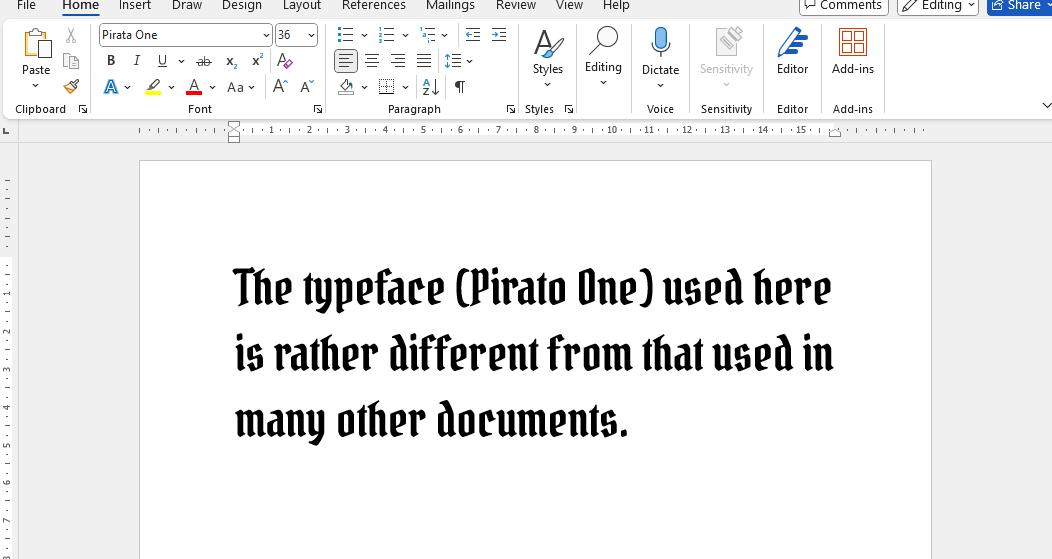The width and height of the screenshot is (1052, 559).
Task: Toggle Superscript formatting
Action: pyautogui.click(x=257, y=61)
